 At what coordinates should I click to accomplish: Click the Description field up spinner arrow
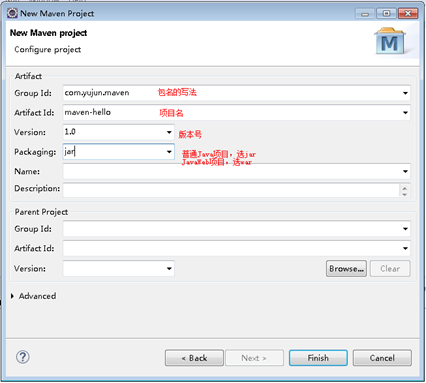tap(405, 188)
